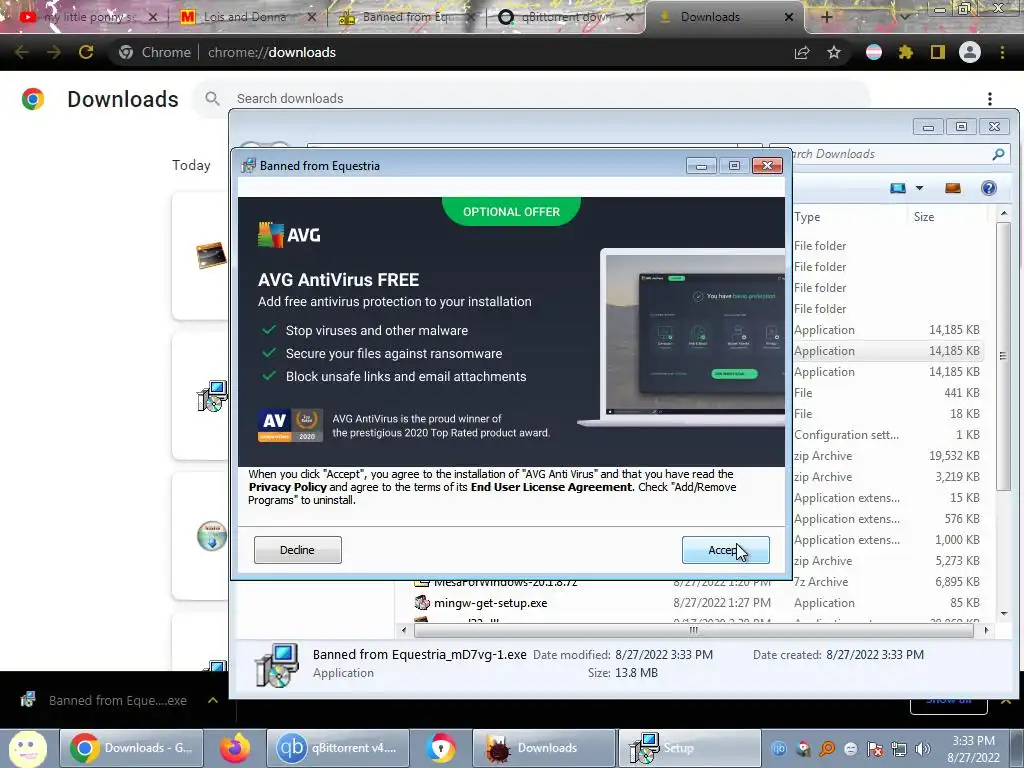The image size is (1024, 768).
Task: Click the share page icon in the address bar
Action: point(802,52)
